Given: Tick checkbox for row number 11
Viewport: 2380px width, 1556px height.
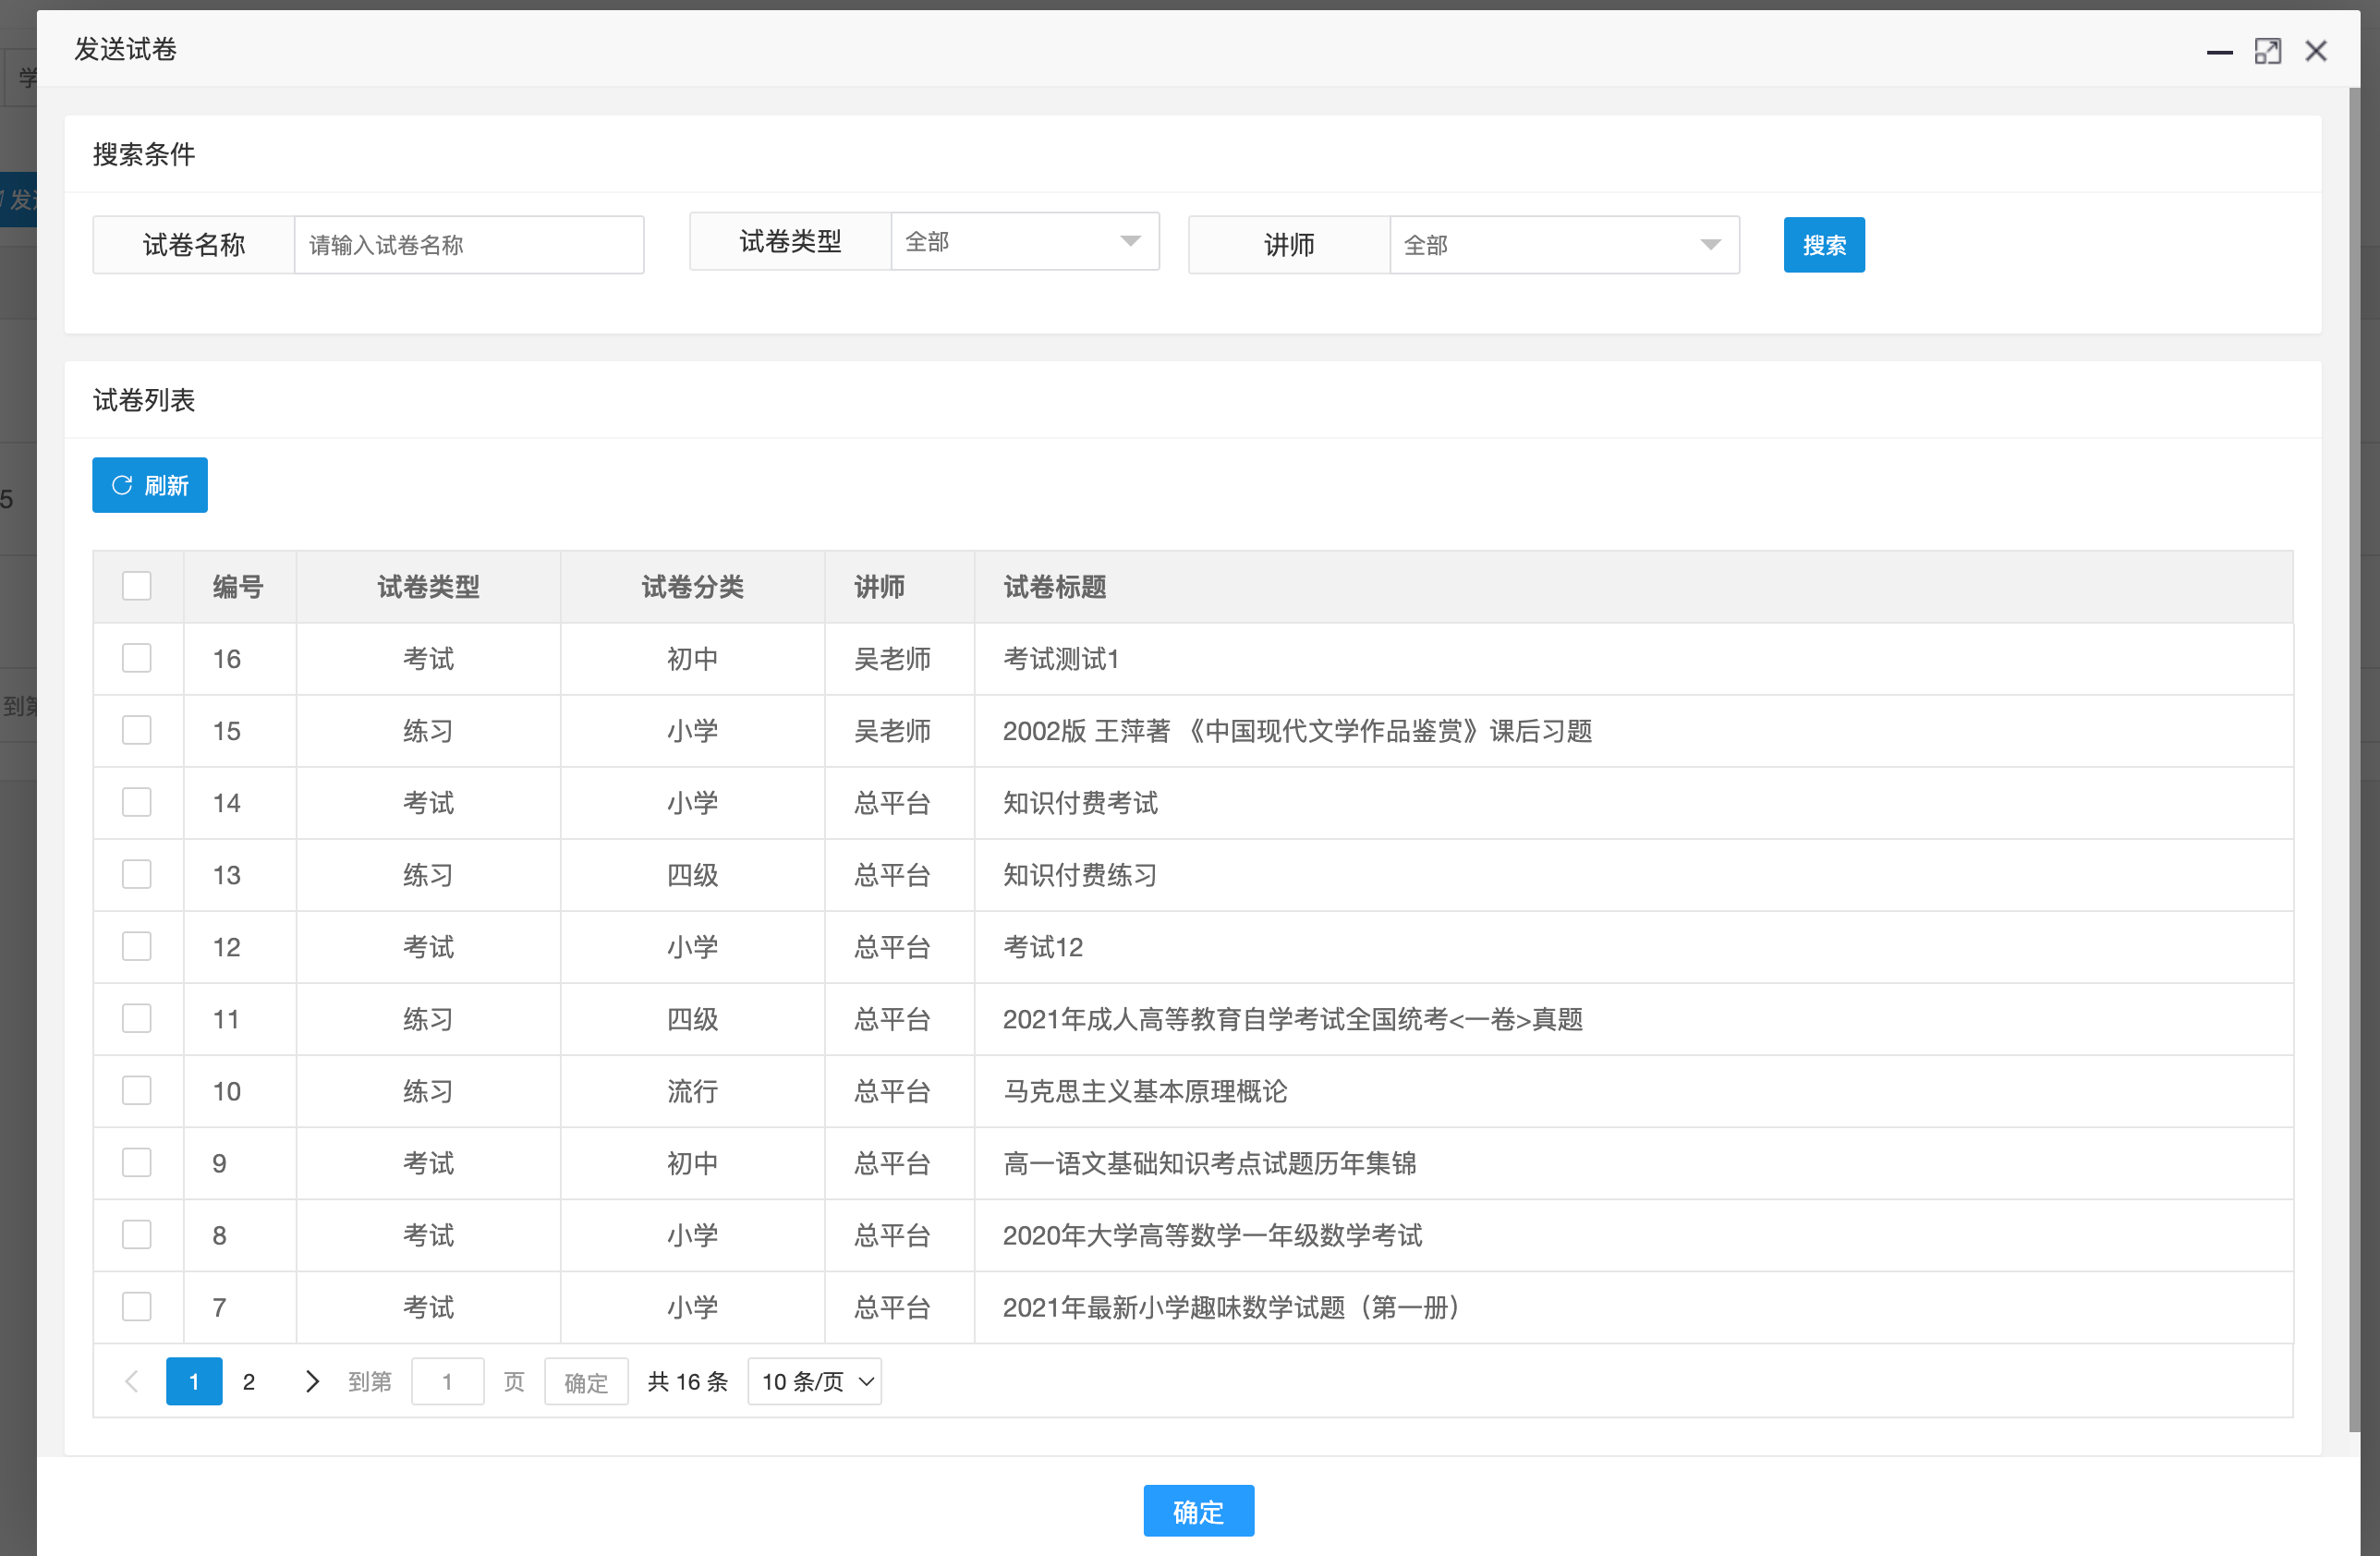Looking at the screenshot, I should [x=137, y=1018].
